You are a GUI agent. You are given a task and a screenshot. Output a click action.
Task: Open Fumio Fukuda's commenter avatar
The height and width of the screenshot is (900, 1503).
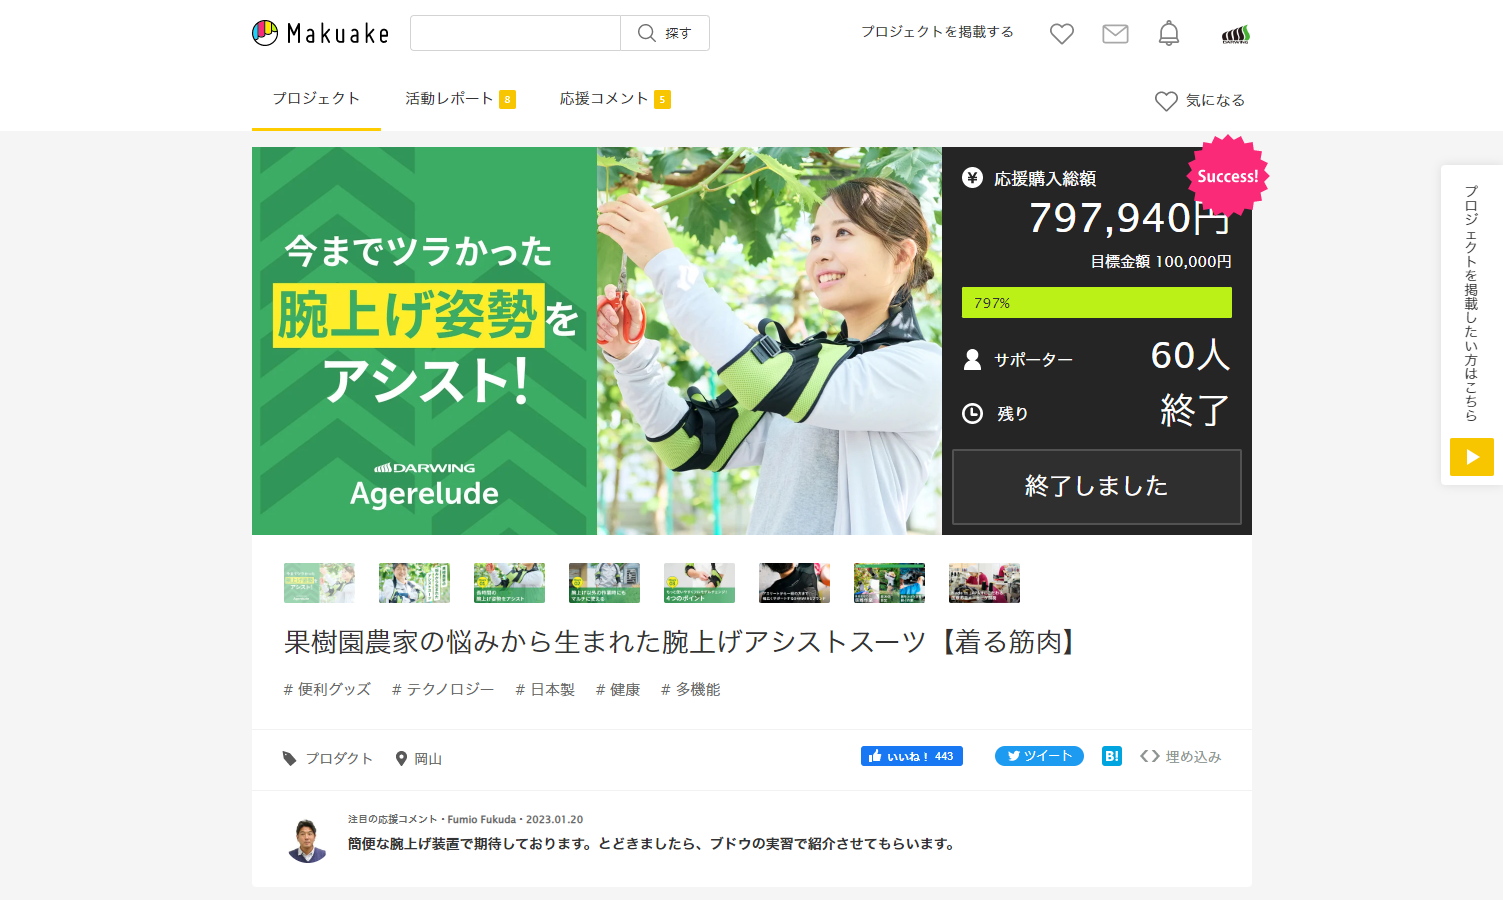(308, 840)
